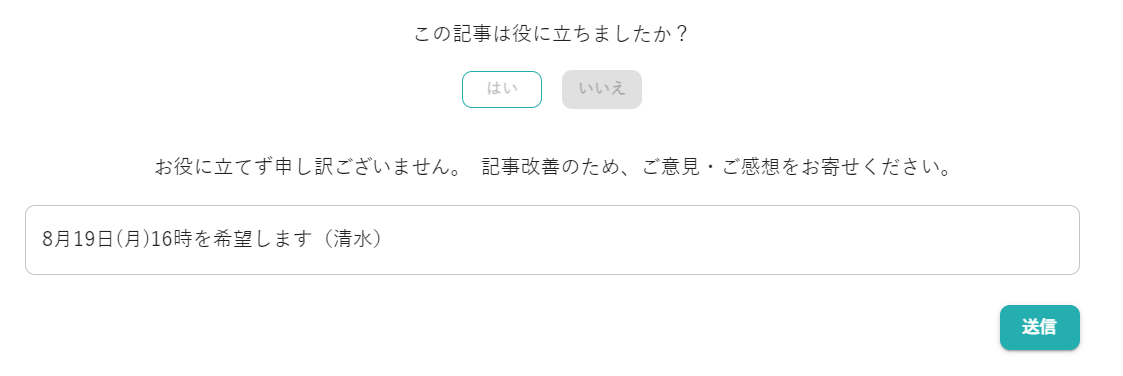Answer no to whether article was helpful
Image resolution: width=1123 pixels, height=376 pixels.
602,90
